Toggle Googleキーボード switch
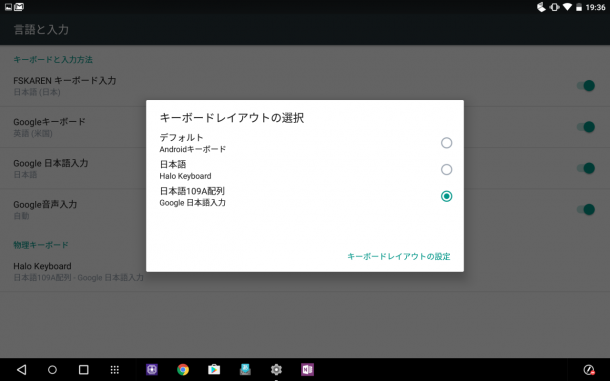 585,127
